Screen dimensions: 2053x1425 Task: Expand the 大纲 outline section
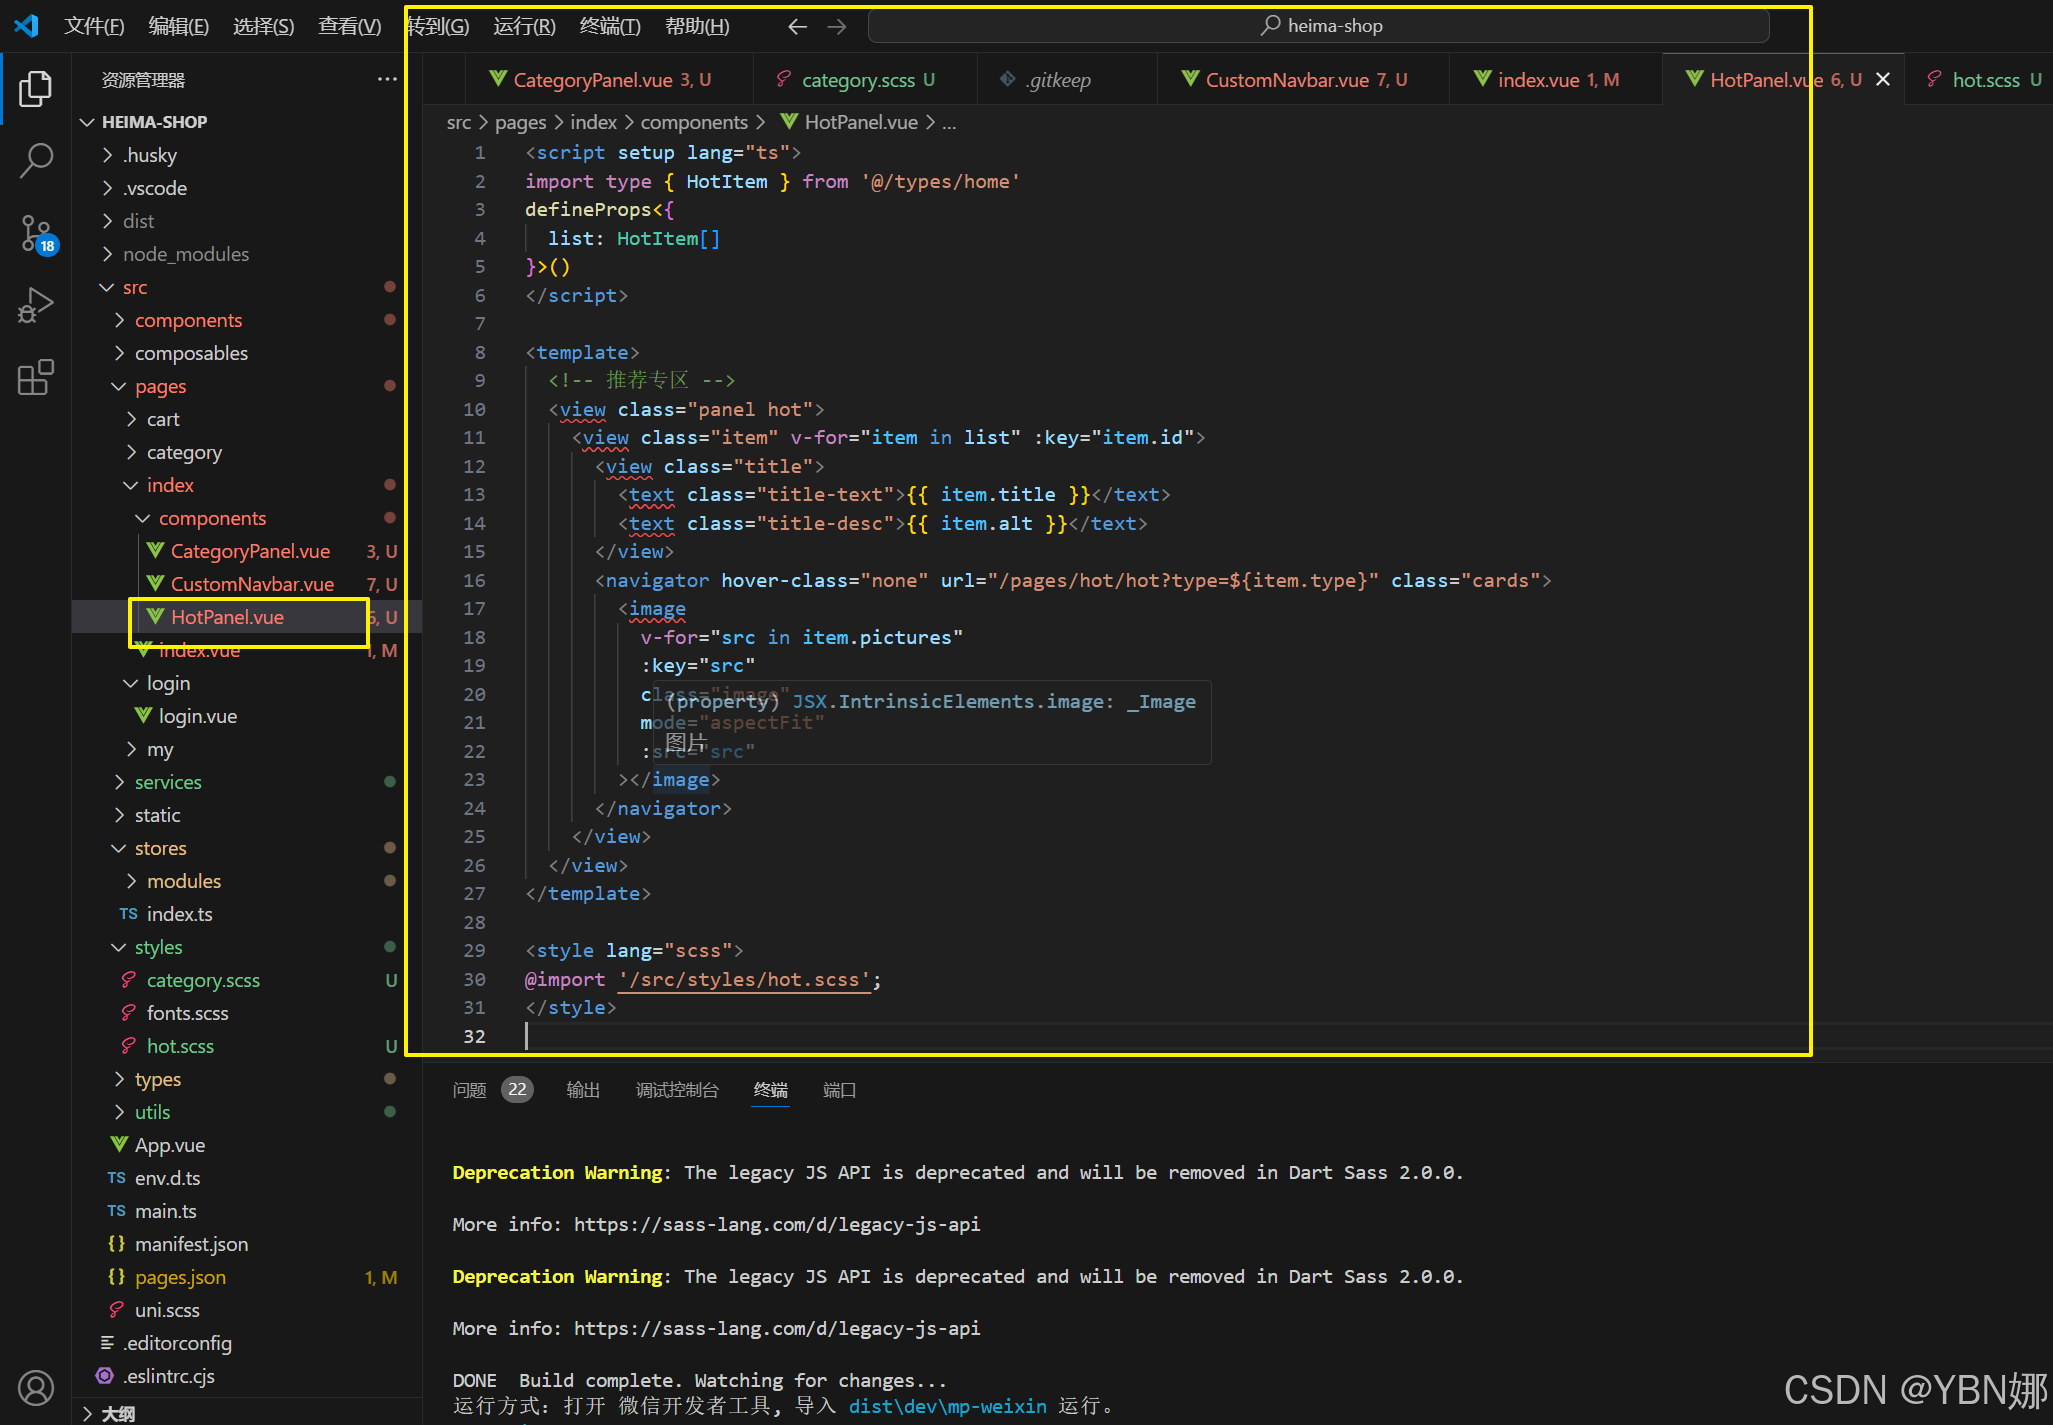pos(117,1413)
